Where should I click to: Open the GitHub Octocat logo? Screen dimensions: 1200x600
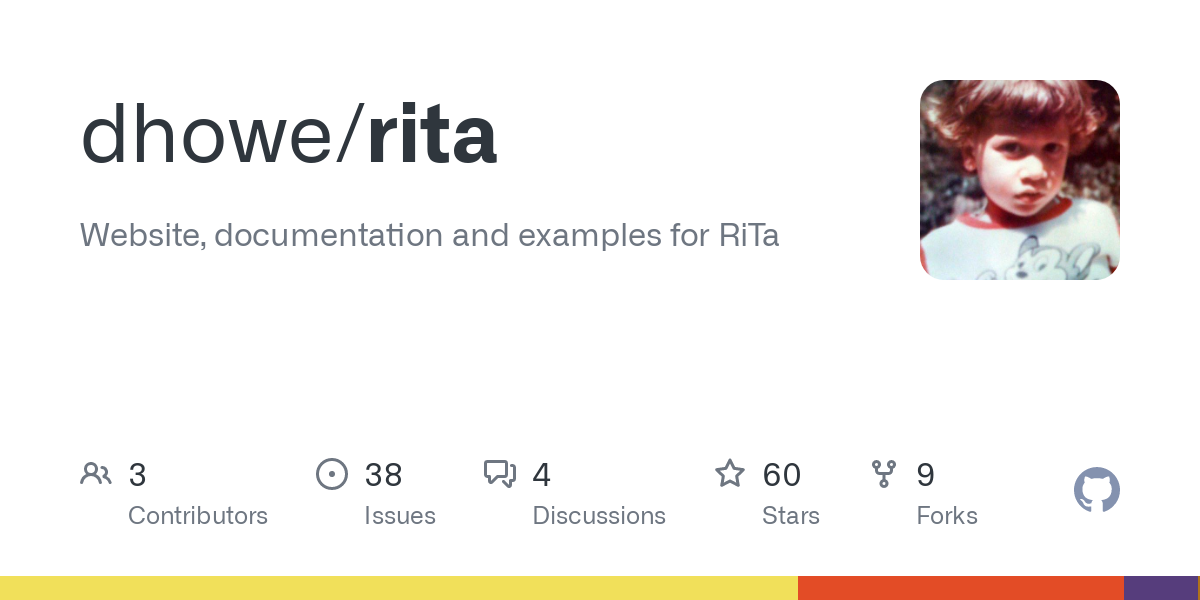point(1097,490)
